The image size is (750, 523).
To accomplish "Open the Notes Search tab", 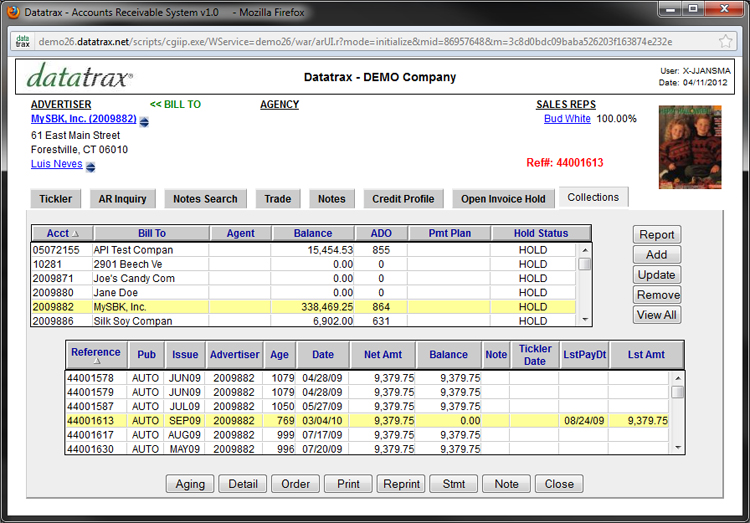I will click(205, 199).
